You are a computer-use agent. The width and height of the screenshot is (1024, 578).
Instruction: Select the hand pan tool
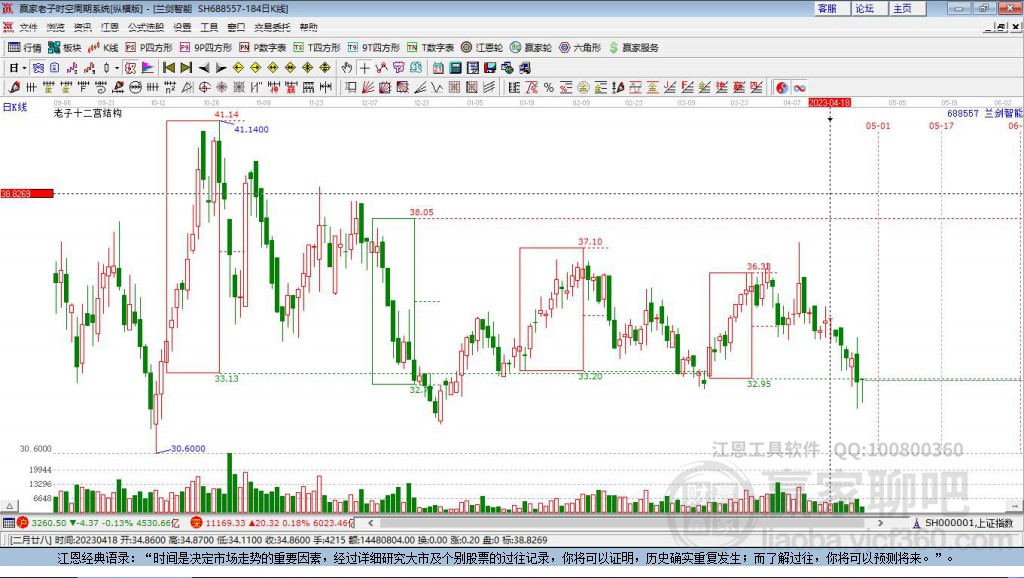347,68
